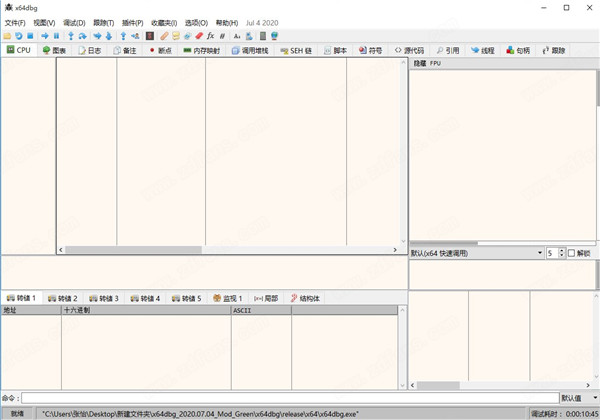Switch to the 句柄 tab
This screenshot has width=600, height=420.
(518, 50)
